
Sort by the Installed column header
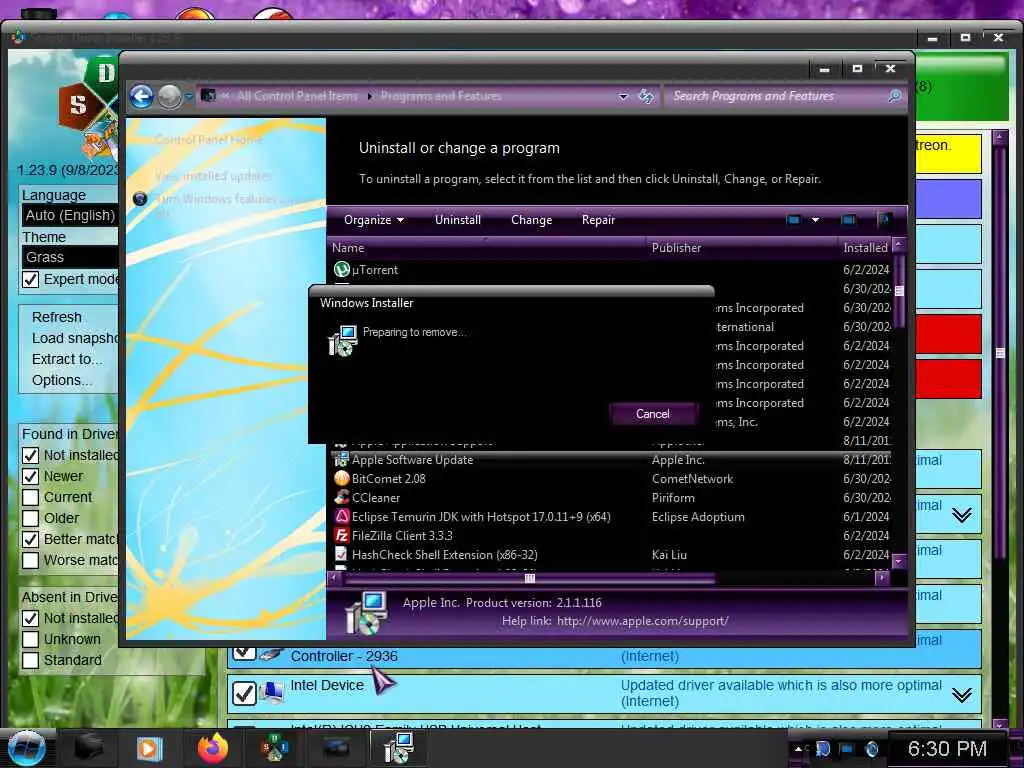pos(865,248)
